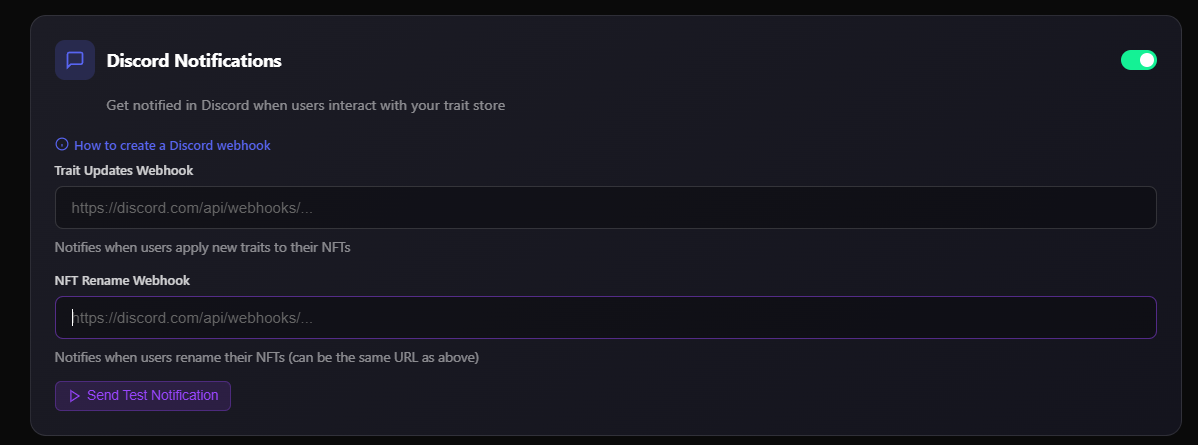Click the empty area inside the notifications card
The height and width of the screenshot is (445, 1198).
click(700, 395)
